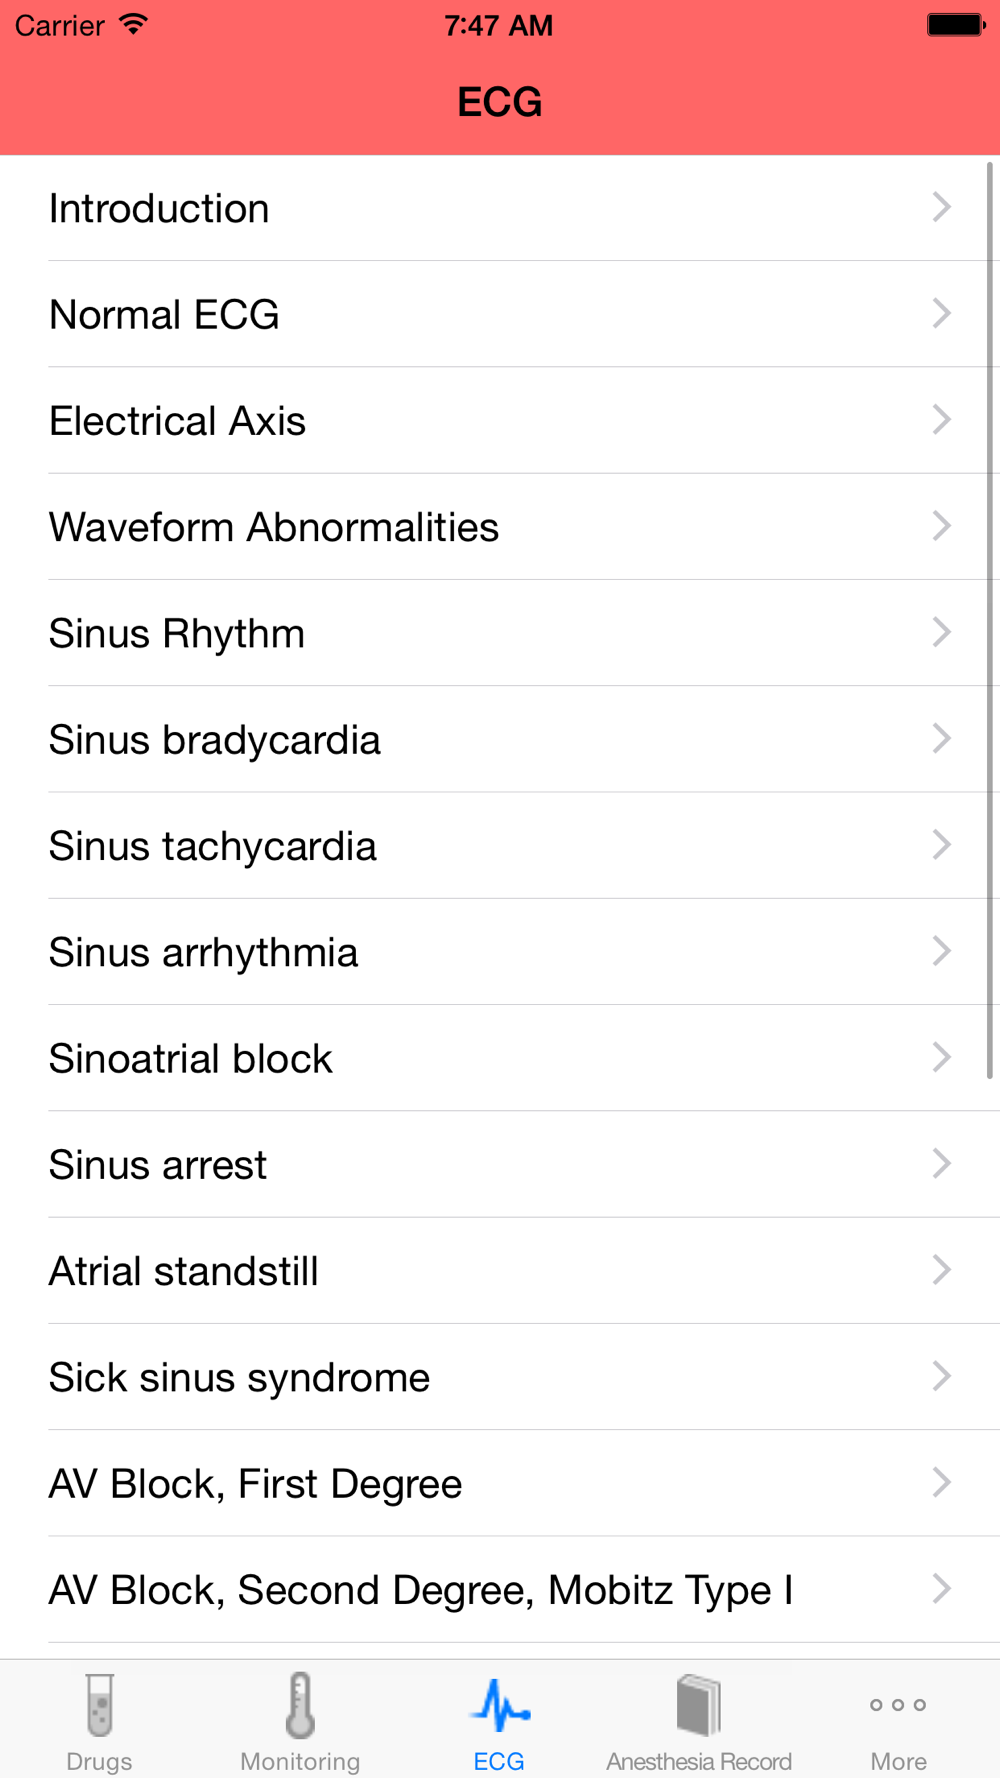Viewport: 1000px width, 1778px height.
Task: Tap the Monitoring thermometer icon
Action: [x=300, y=1705]
